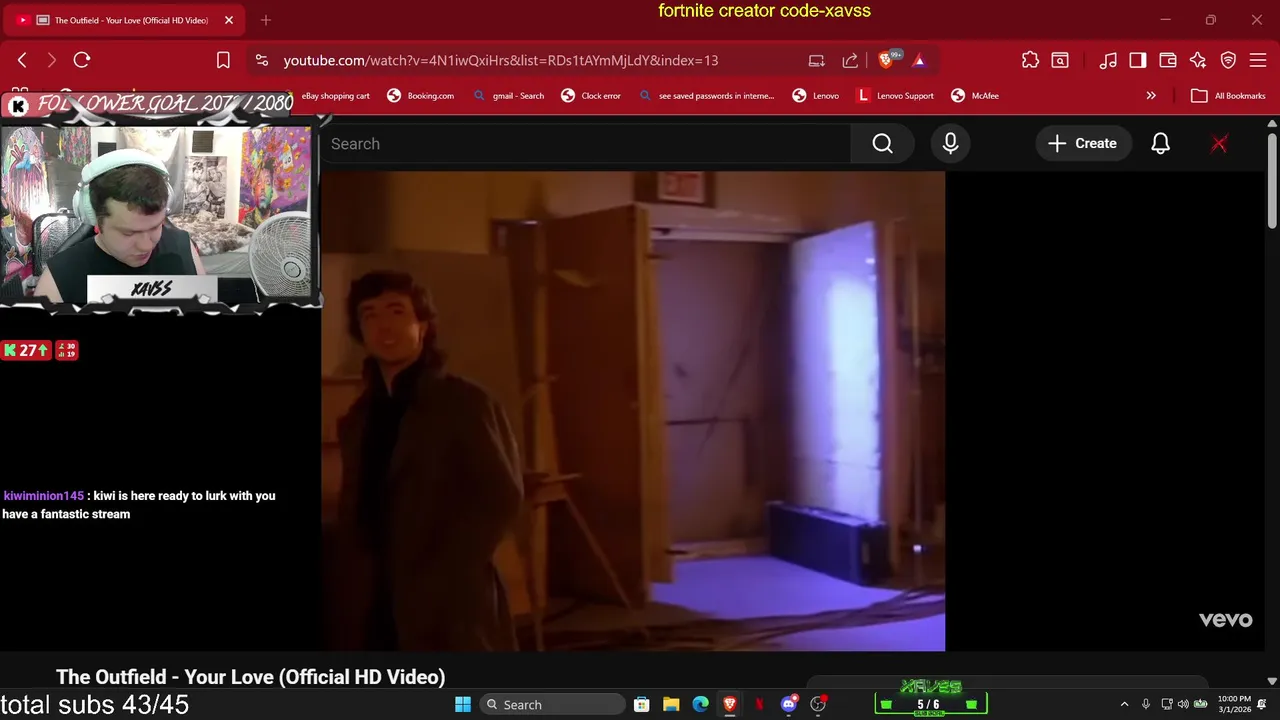Viewport: 1280px width, 720px height.
Task: Toggle the browser sidebar panel
Action: click(x=1138, y=60)
